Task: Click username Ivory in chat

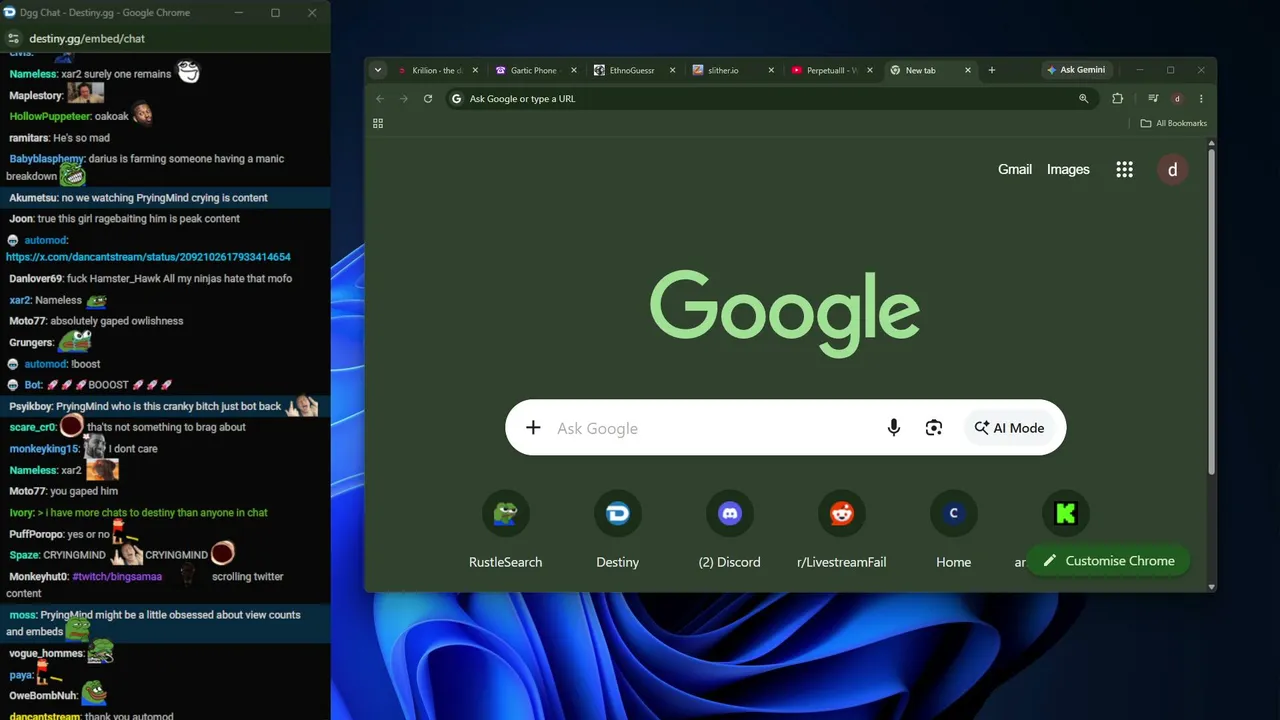Action: (x=22, y=513)
